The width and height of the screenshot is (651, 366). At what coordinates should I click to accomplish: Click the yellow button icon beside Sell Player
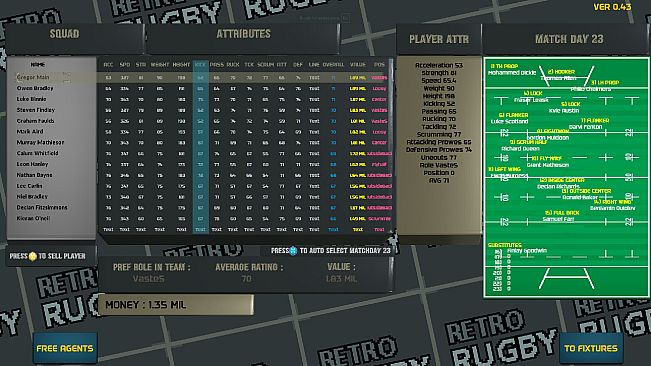(32, 256)
